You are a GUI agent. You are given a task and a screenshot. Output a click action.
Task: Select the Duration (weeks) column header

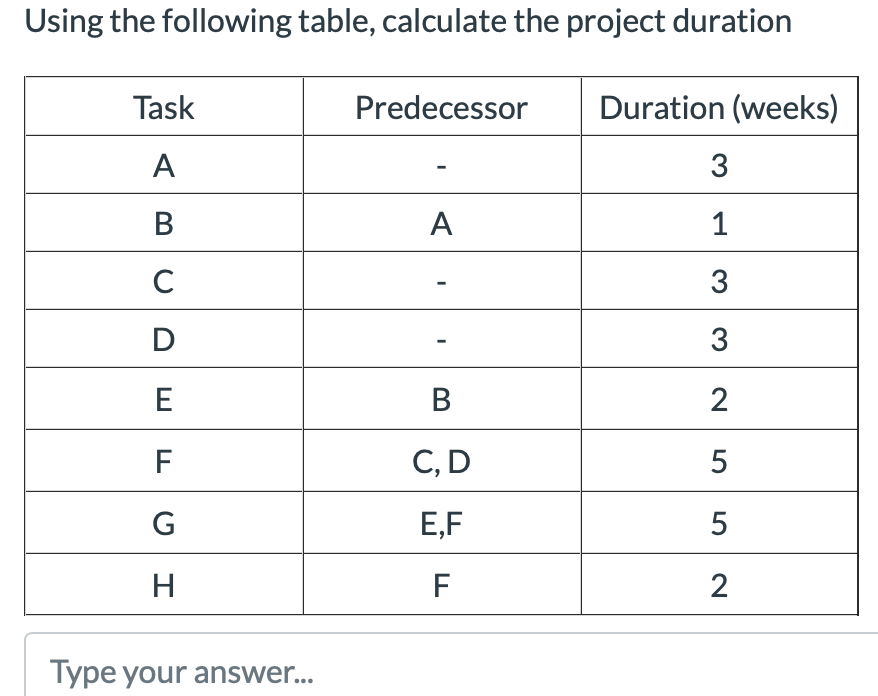click(719, 107)
